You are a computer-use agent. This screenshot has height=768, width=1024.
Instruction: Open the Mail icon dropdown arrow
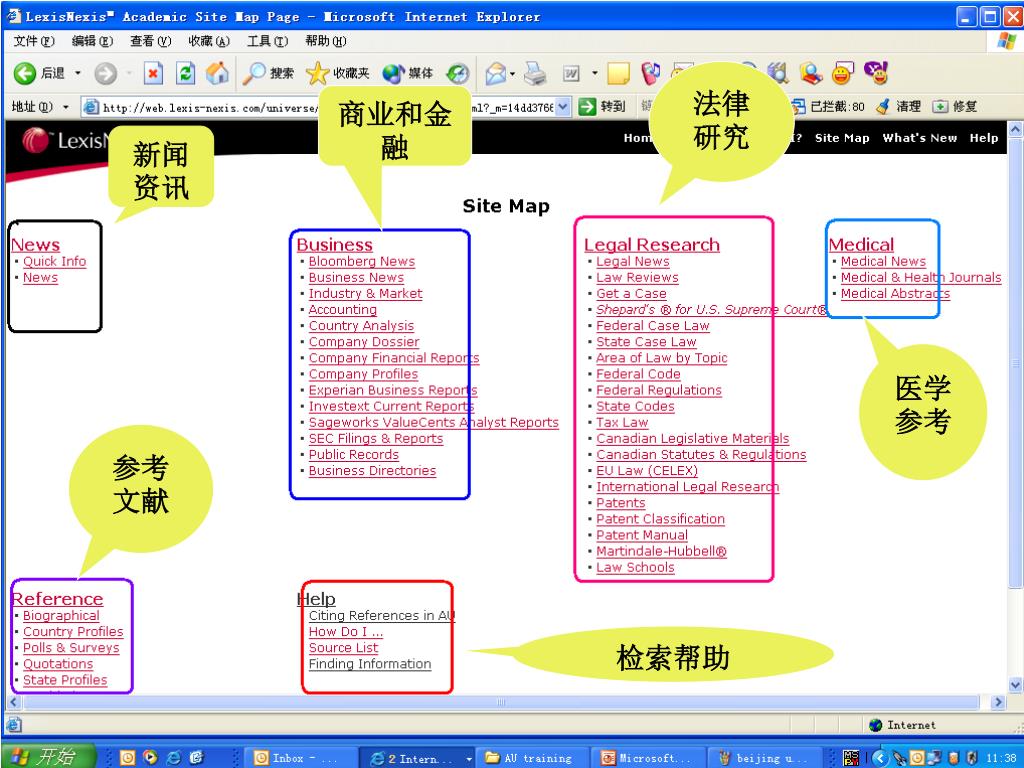point(513,73)
